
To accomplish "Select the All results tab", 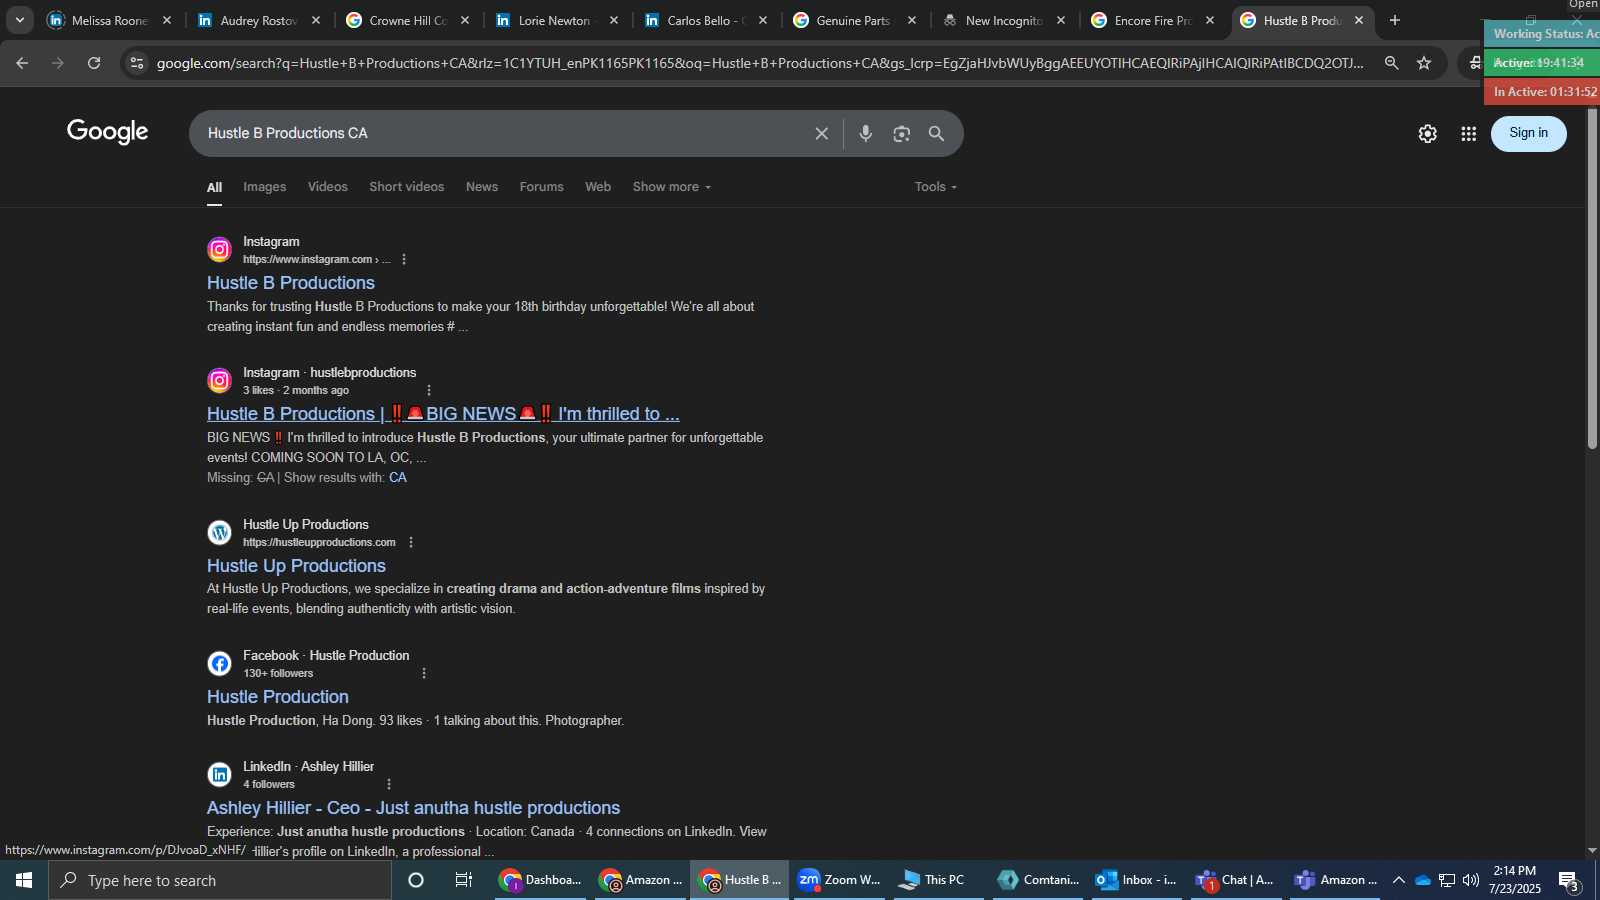I will 215,187.
